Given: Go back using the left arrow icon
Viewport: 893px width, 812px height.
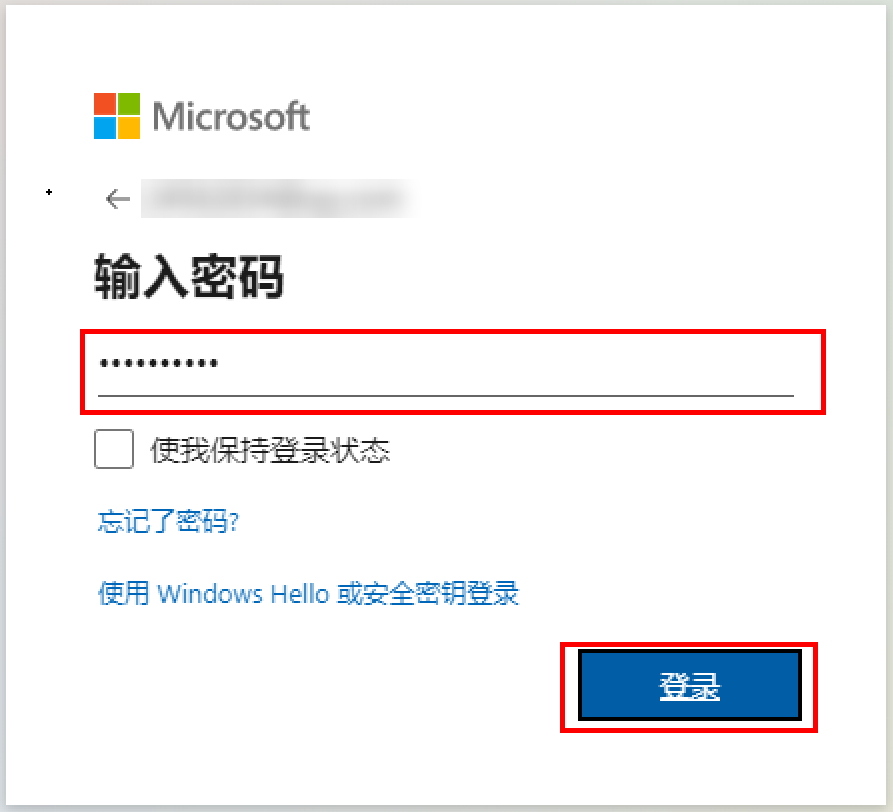Looking at the screenshot, I should click(118, 199).
